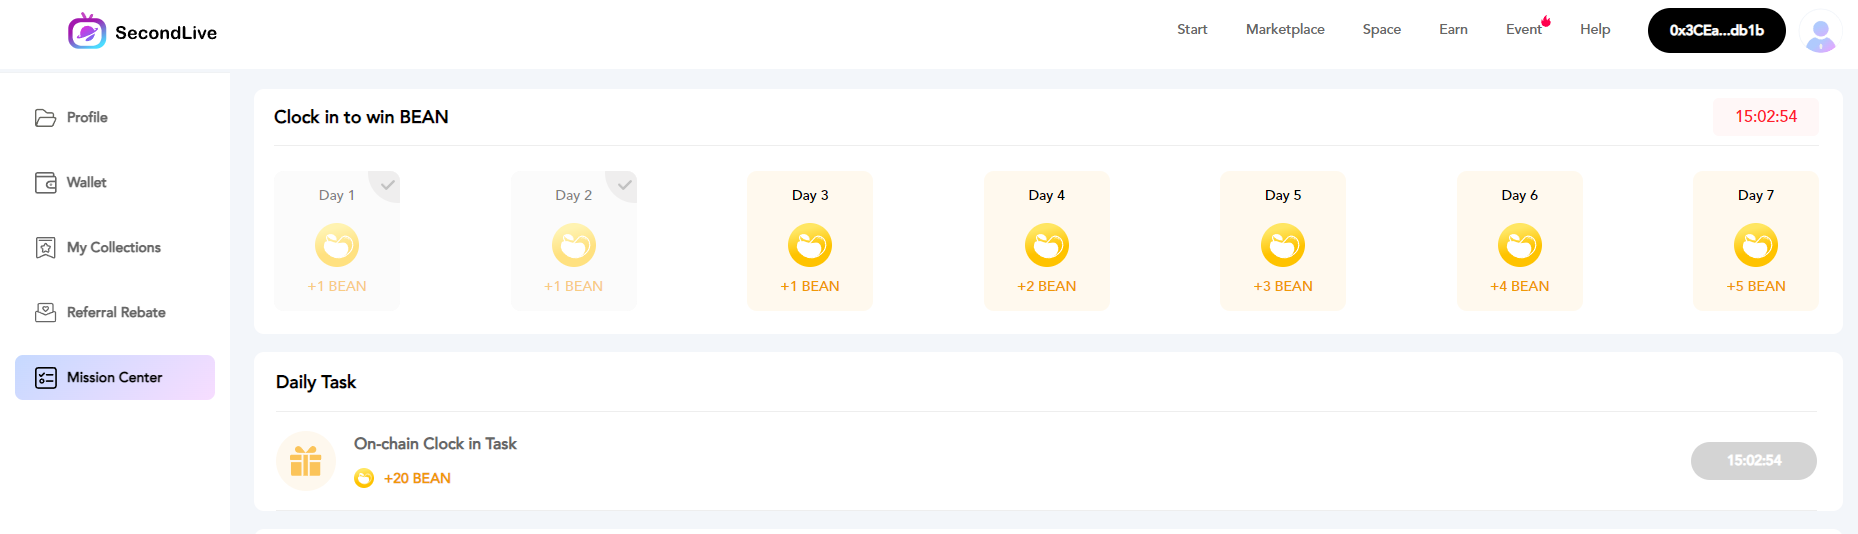
Task: Open the user avatar profile icon
Action: (x=1820, y=32)
